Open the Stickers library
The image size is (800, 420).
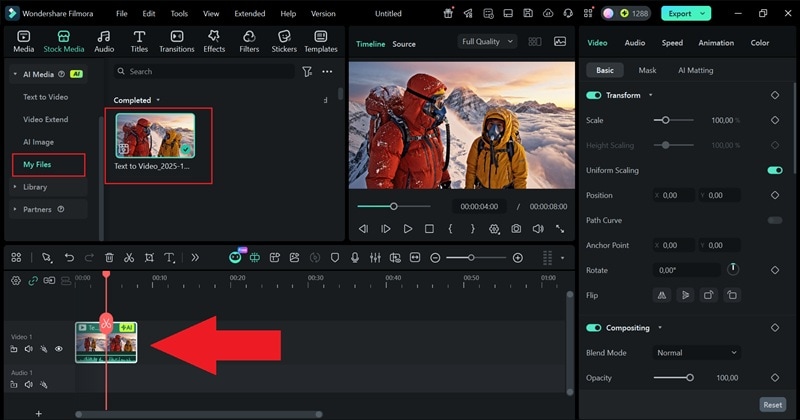284,41
